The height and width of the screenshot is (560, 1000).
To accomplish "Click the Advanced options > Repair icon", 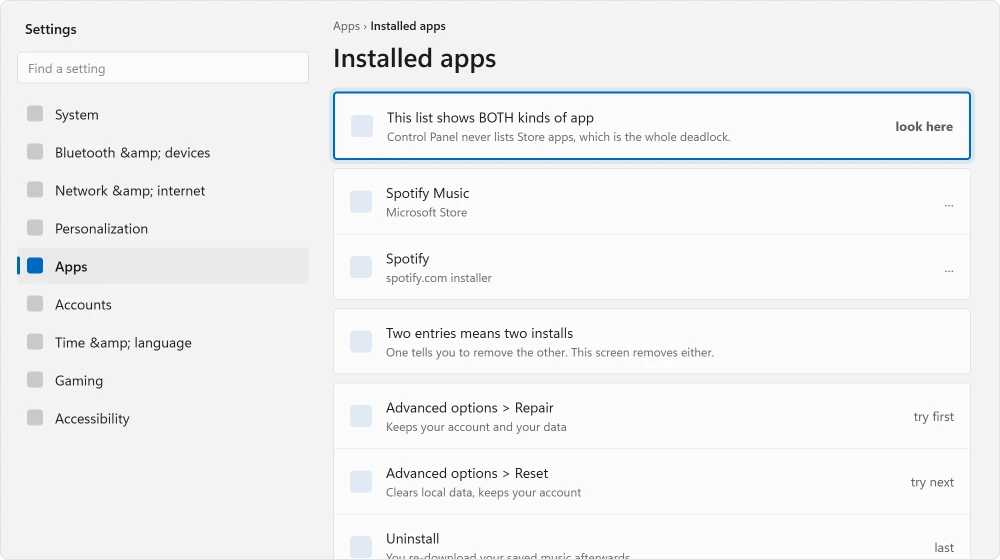I will pos(361,416).
